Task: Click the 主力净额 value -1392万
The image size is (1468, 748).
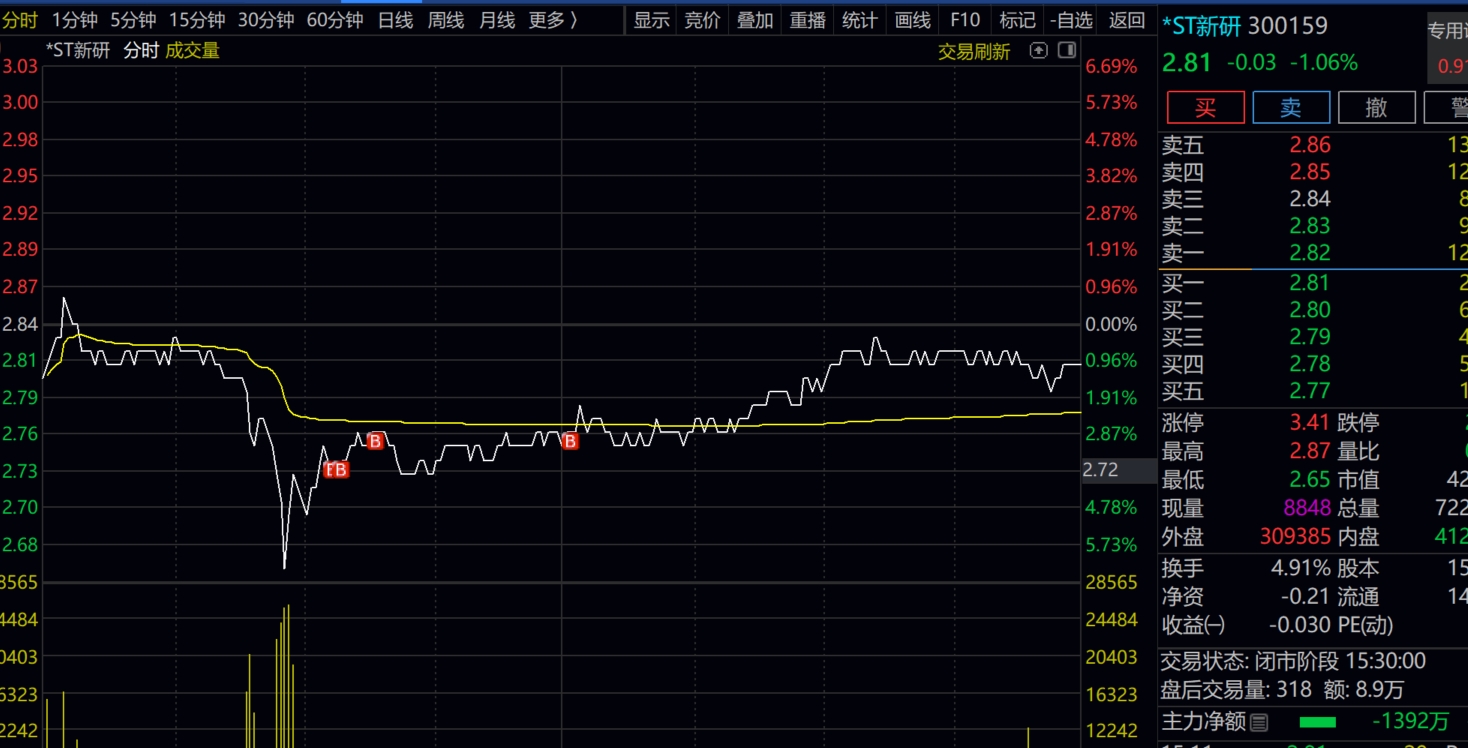Action: click(x=1411, y=721)
